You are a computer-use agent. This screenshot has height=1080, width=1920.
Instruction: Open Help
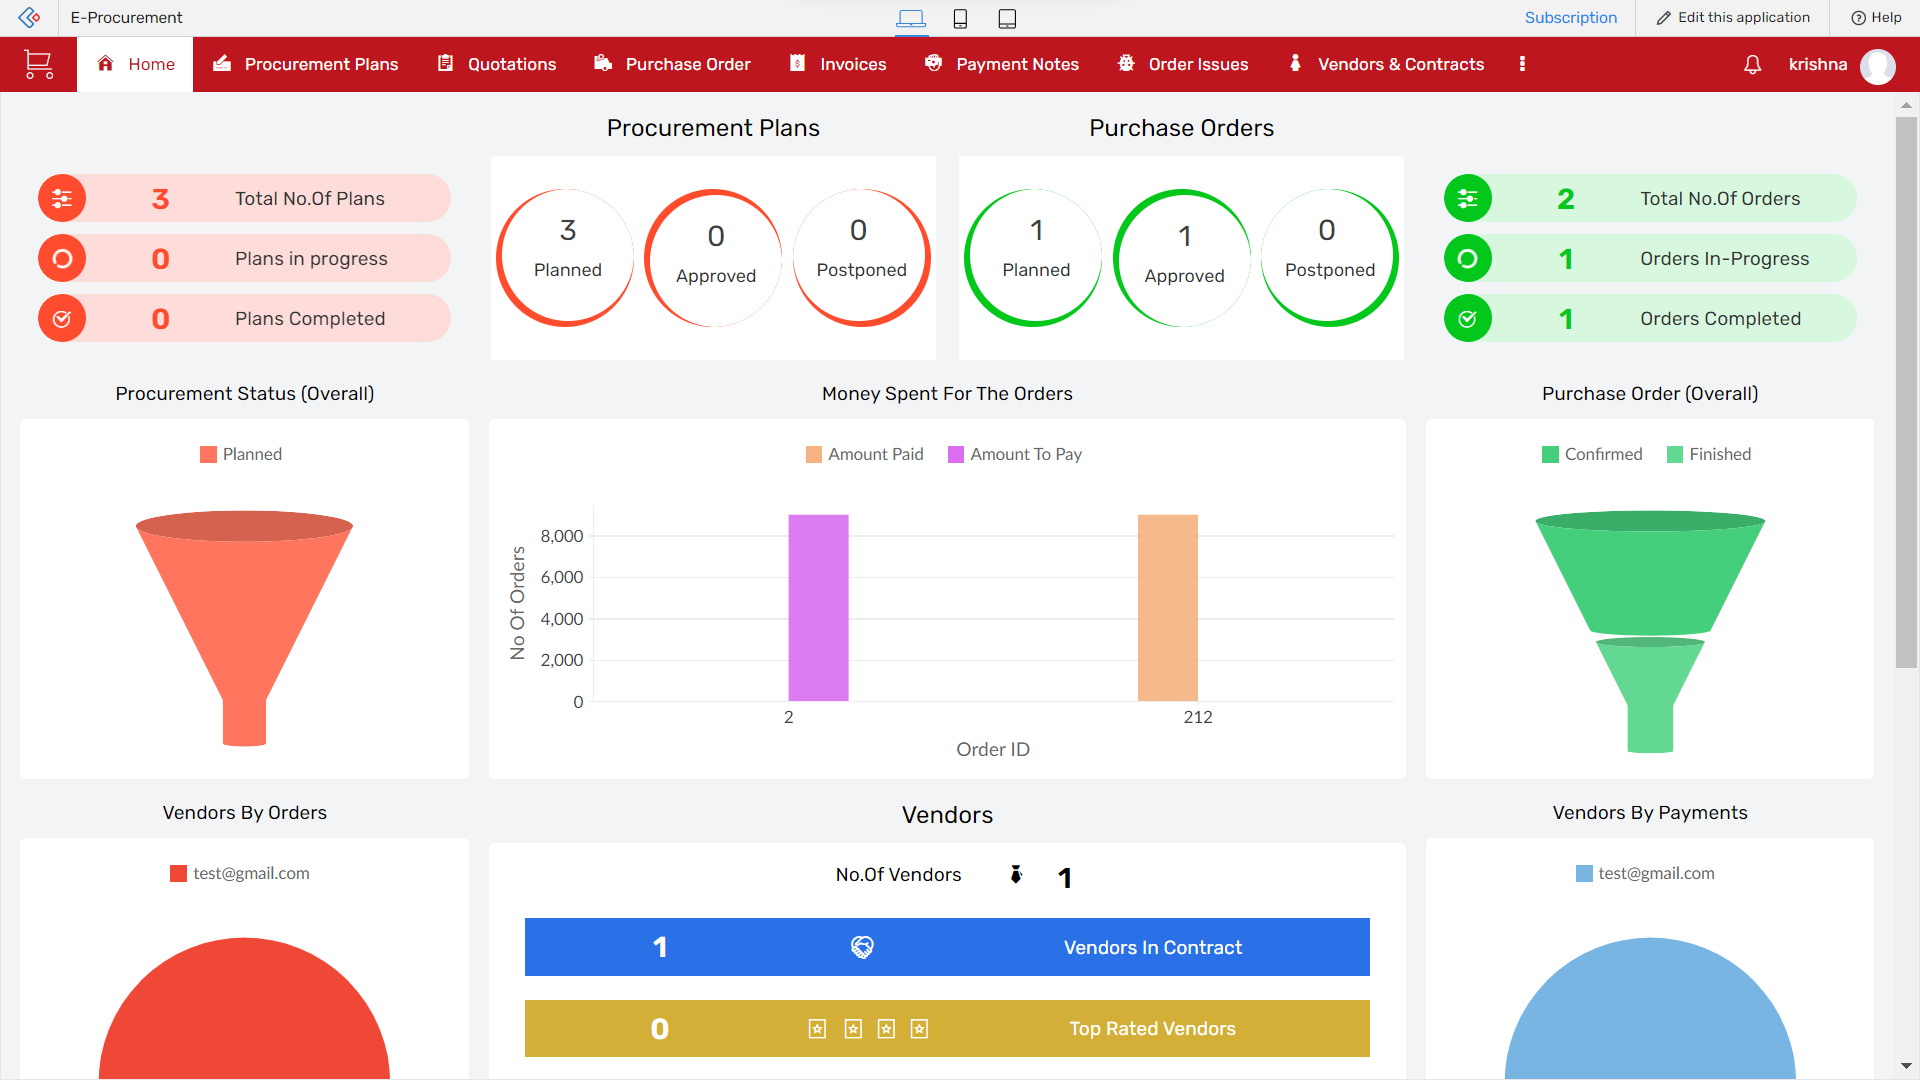point(1876,17)
